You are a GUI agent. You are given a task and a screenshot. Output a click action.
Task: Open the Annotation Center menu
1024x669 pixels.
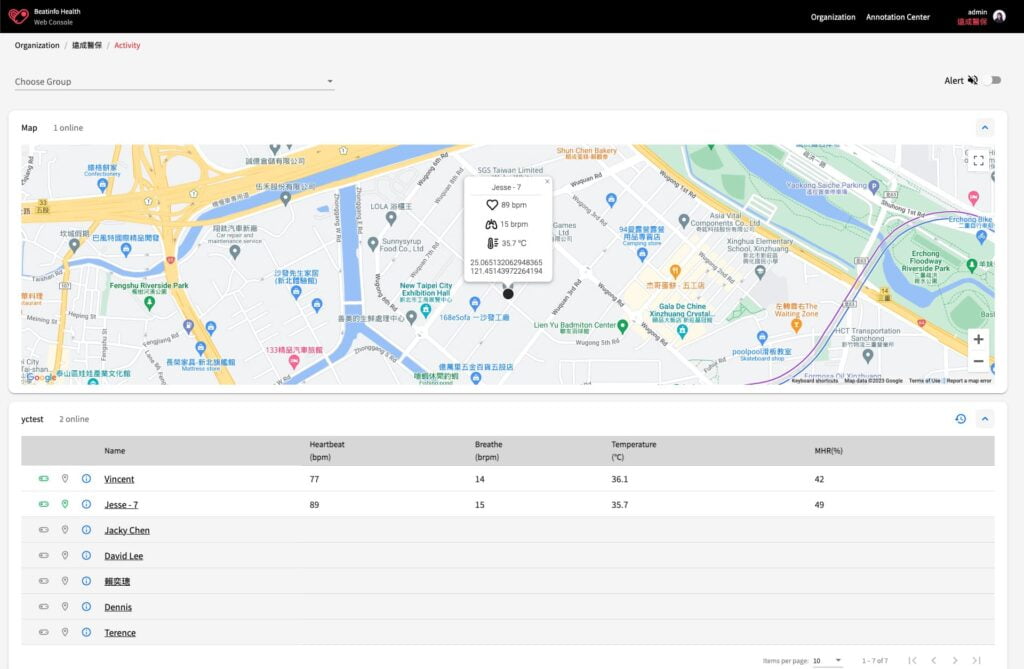(900, 17)
